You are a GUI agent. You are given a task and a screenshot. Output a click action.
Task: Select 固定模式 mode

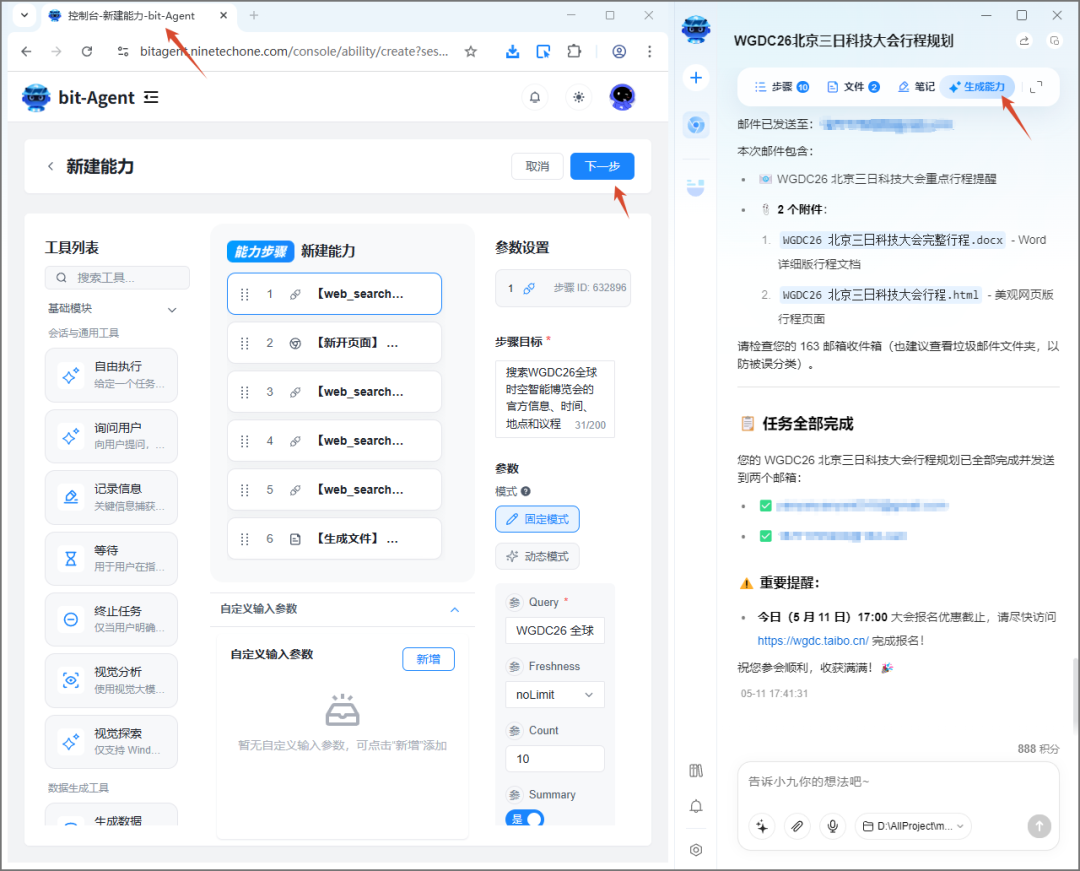click(537, 519)
